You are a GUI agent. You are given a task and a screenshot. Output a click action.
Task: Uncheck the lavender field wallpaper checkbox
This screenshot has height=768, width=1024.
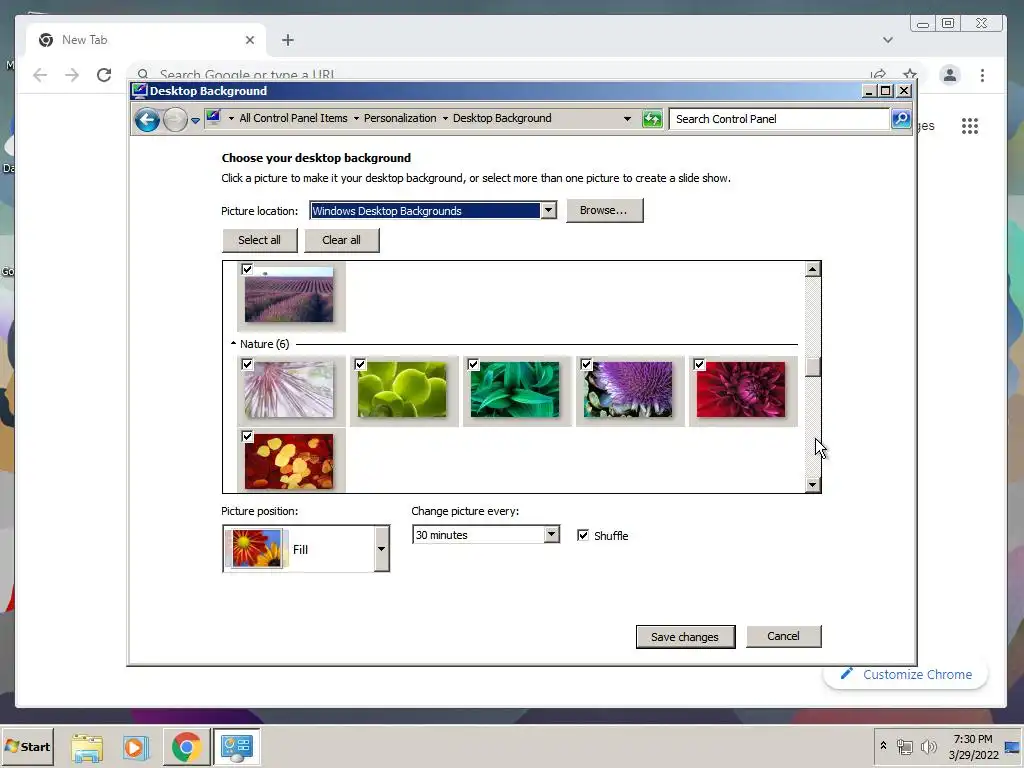(x=247, y=268)
